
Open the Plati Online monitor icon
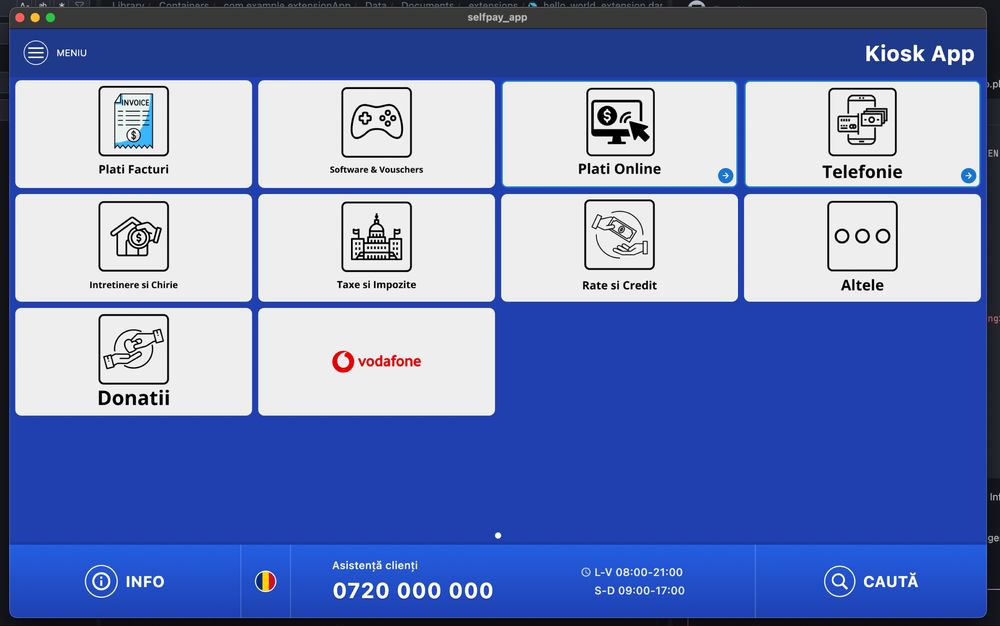coord(621,122)
